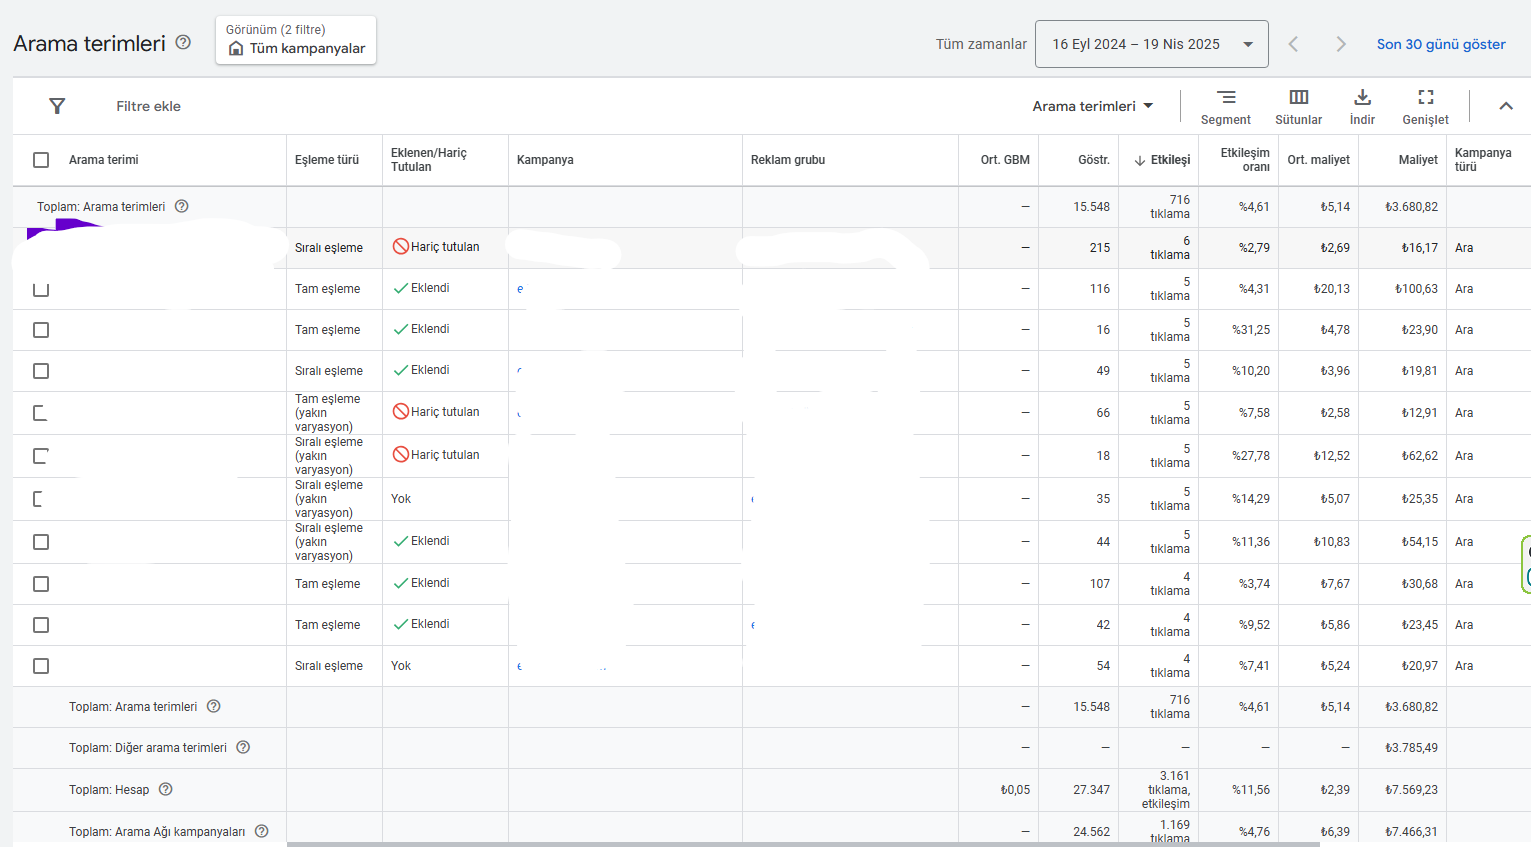The height and width of the screenshot is (847, 1531).
Task: Tick checkbox for row with ₺54,15 cost
Action: click(x=41, y=542)
